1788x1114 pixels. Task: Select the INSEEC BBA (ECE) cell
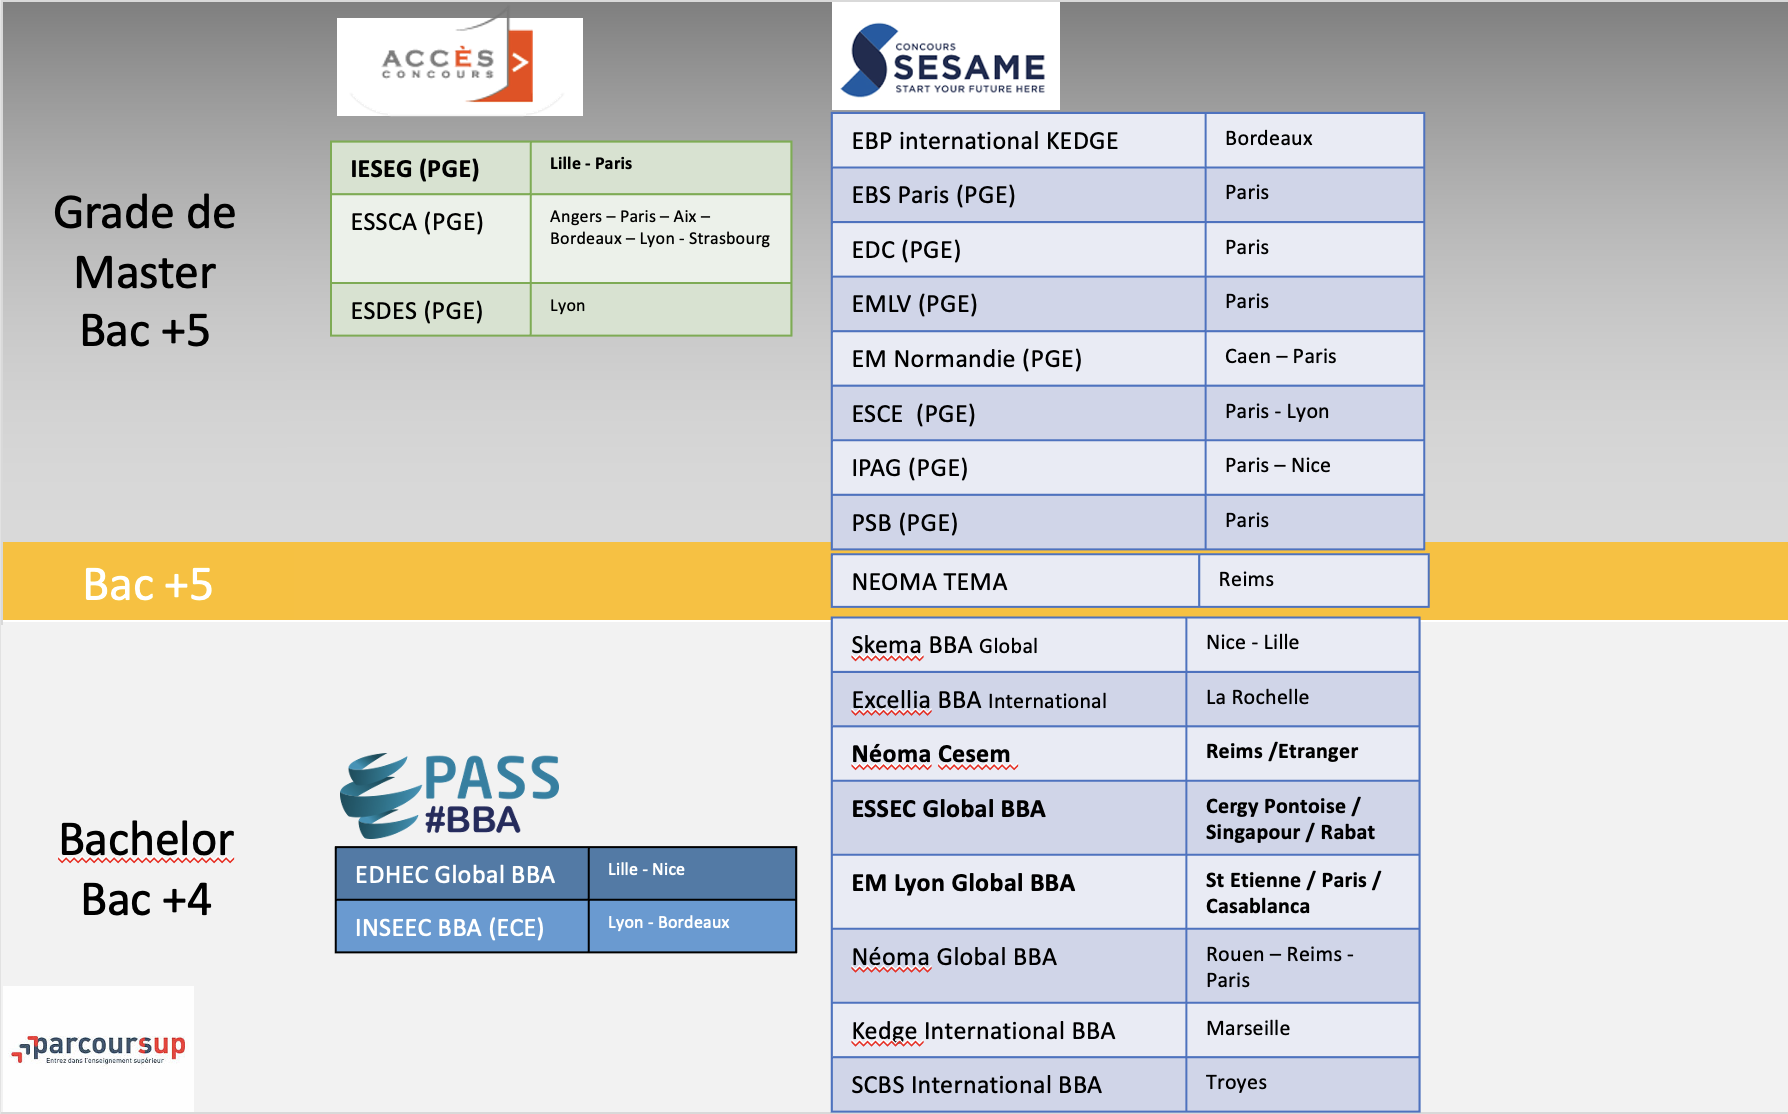pos(461,928)
